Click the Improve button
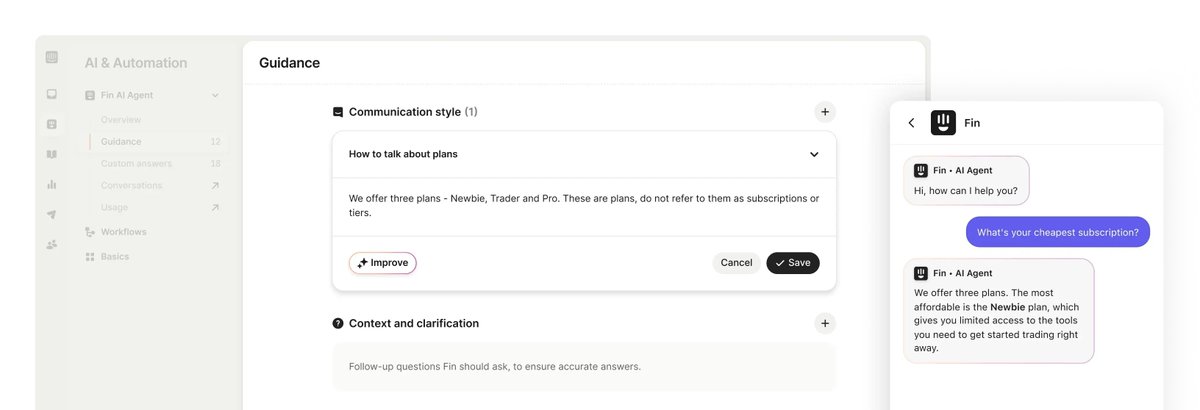 click(383, 263)
